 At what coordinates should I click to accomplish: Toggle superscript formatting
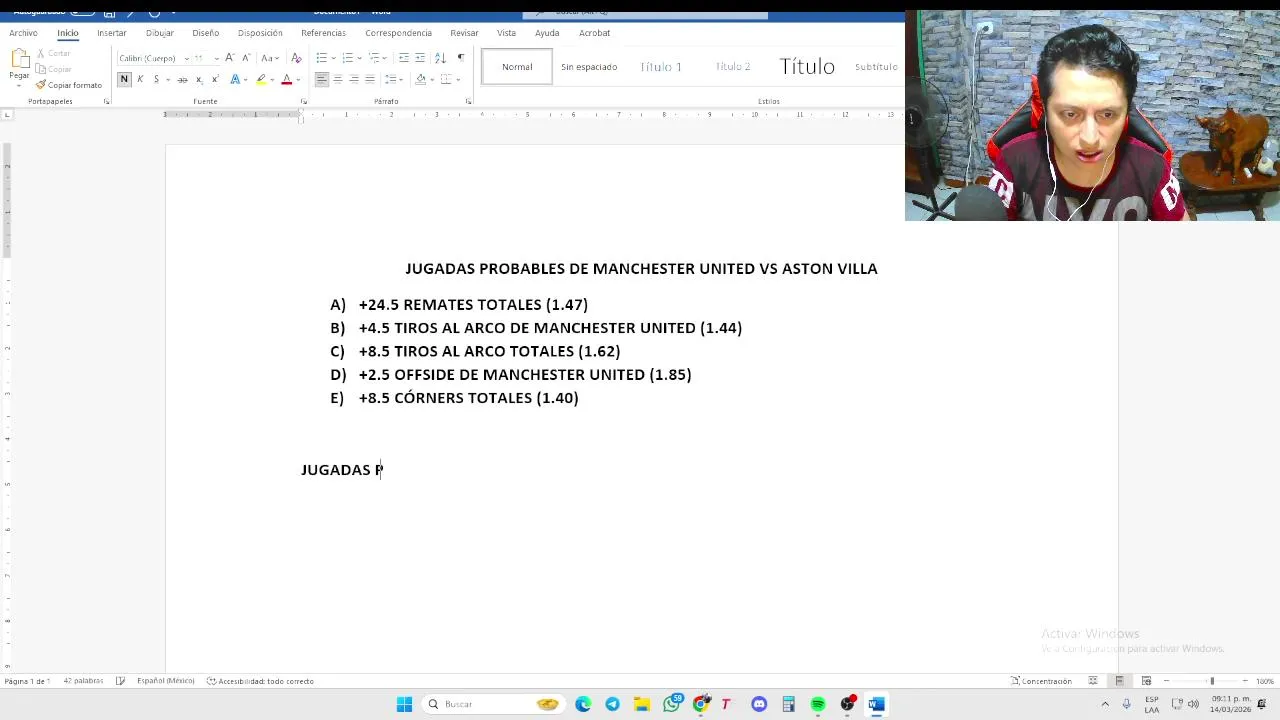coord(215,79)
